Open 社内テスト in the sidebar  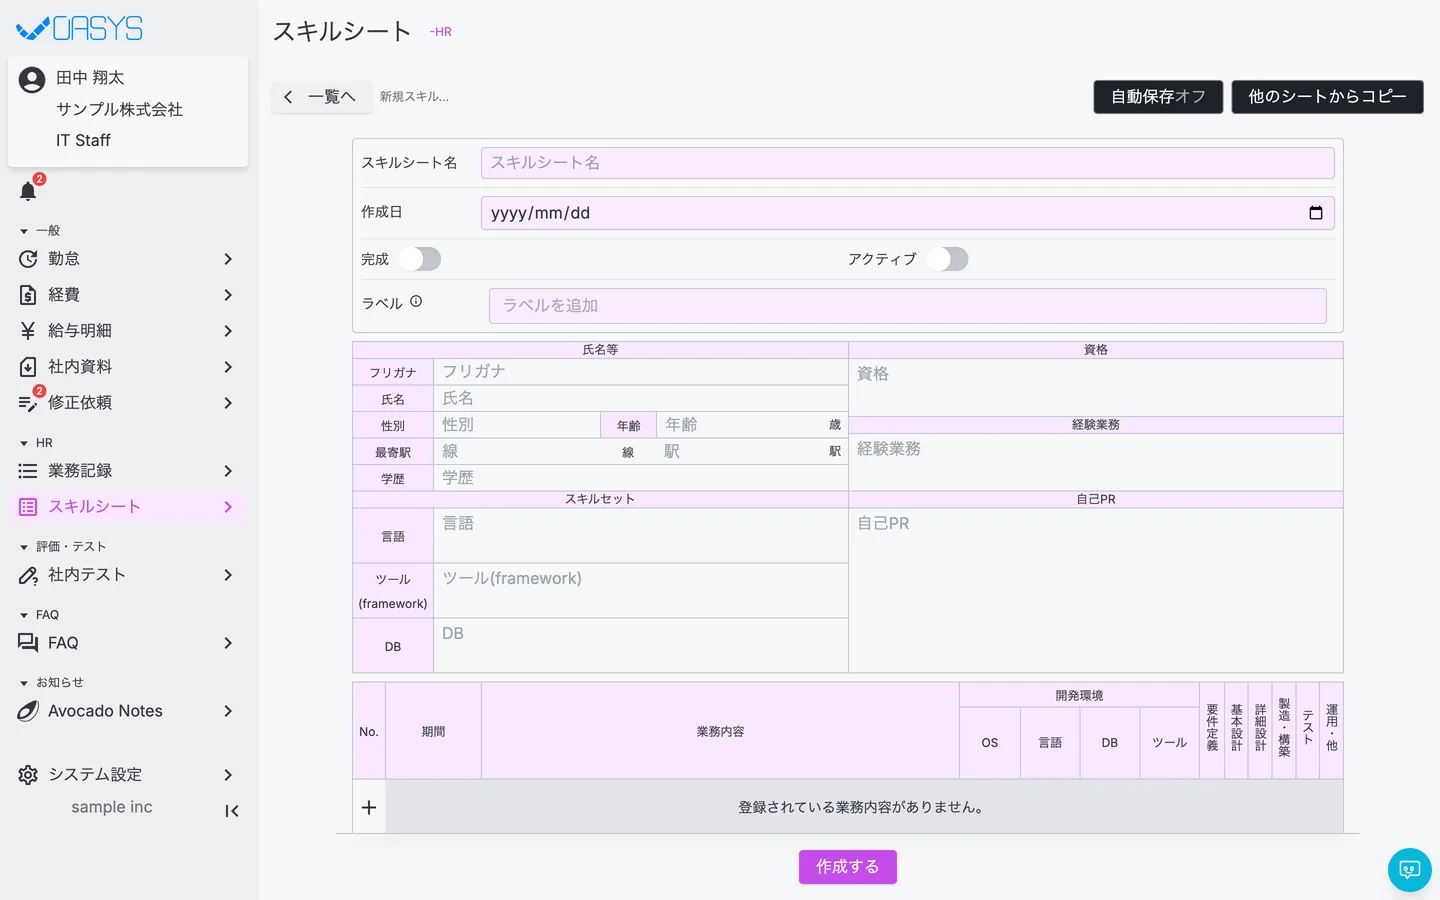click(x=128, y=575)
